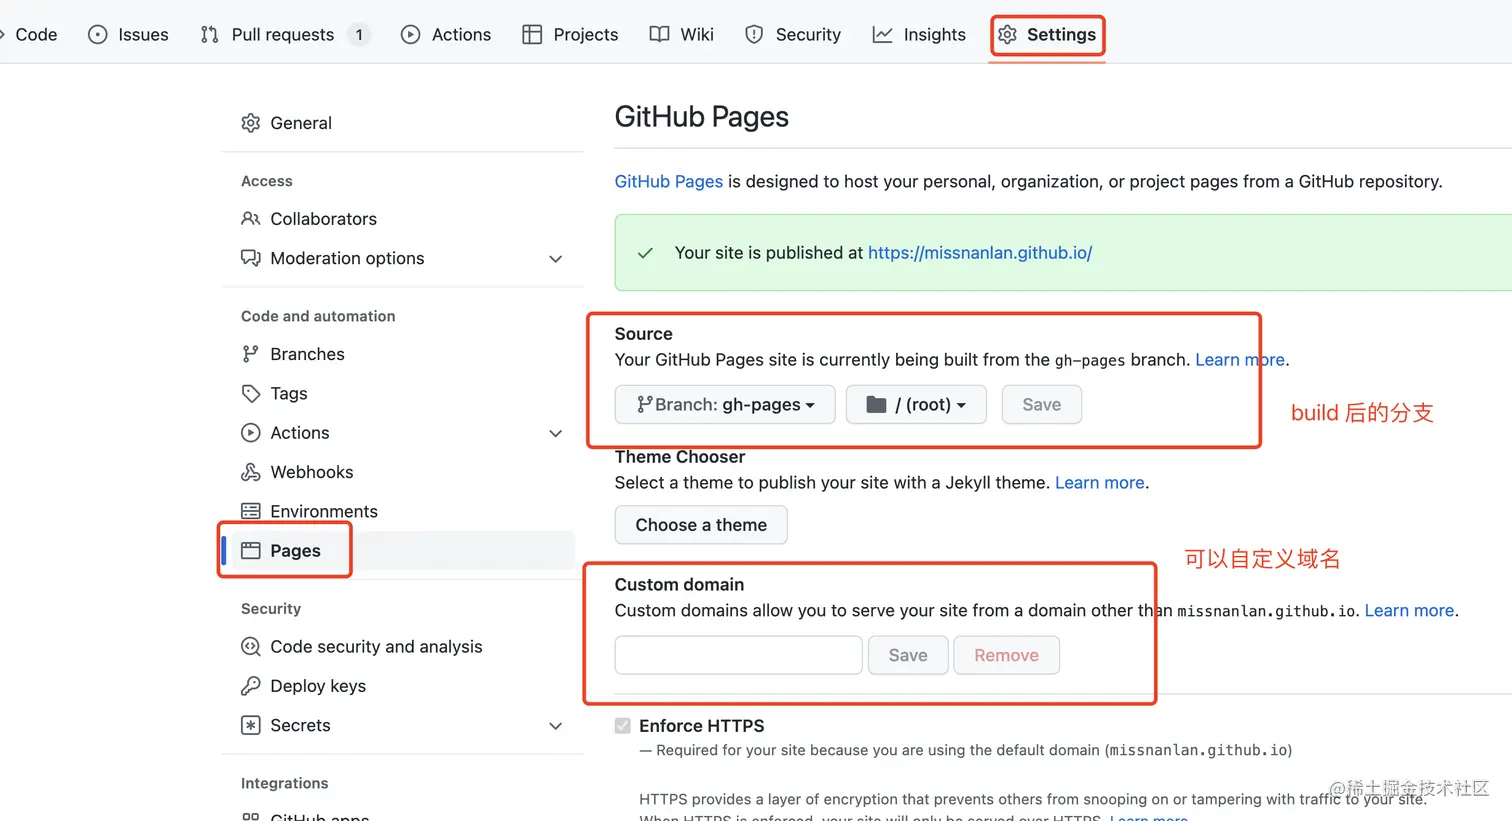Focus the custom domain text field

click(739, 655)
